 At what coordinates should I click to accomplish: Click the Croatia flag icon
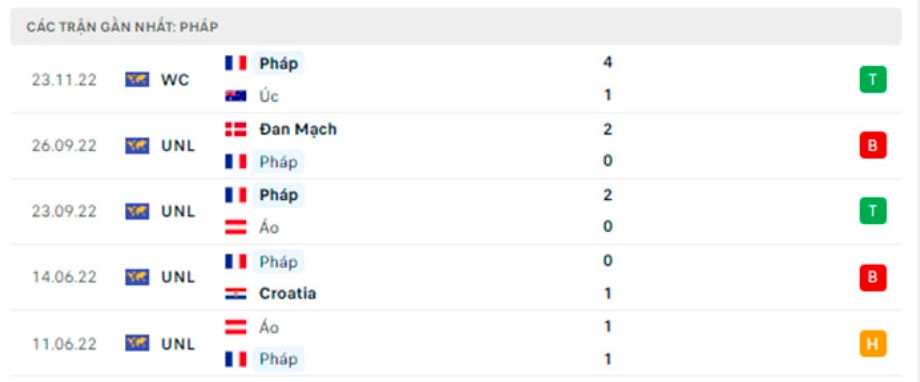tap(236, 293)
